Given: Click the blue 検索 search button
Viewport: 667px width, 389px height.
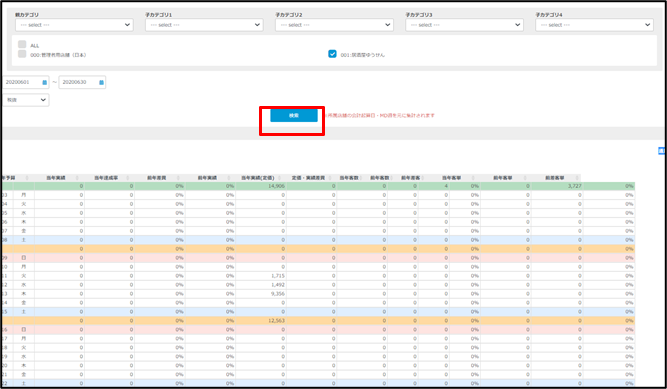Looking at the screenshot, I should [294, 115].
